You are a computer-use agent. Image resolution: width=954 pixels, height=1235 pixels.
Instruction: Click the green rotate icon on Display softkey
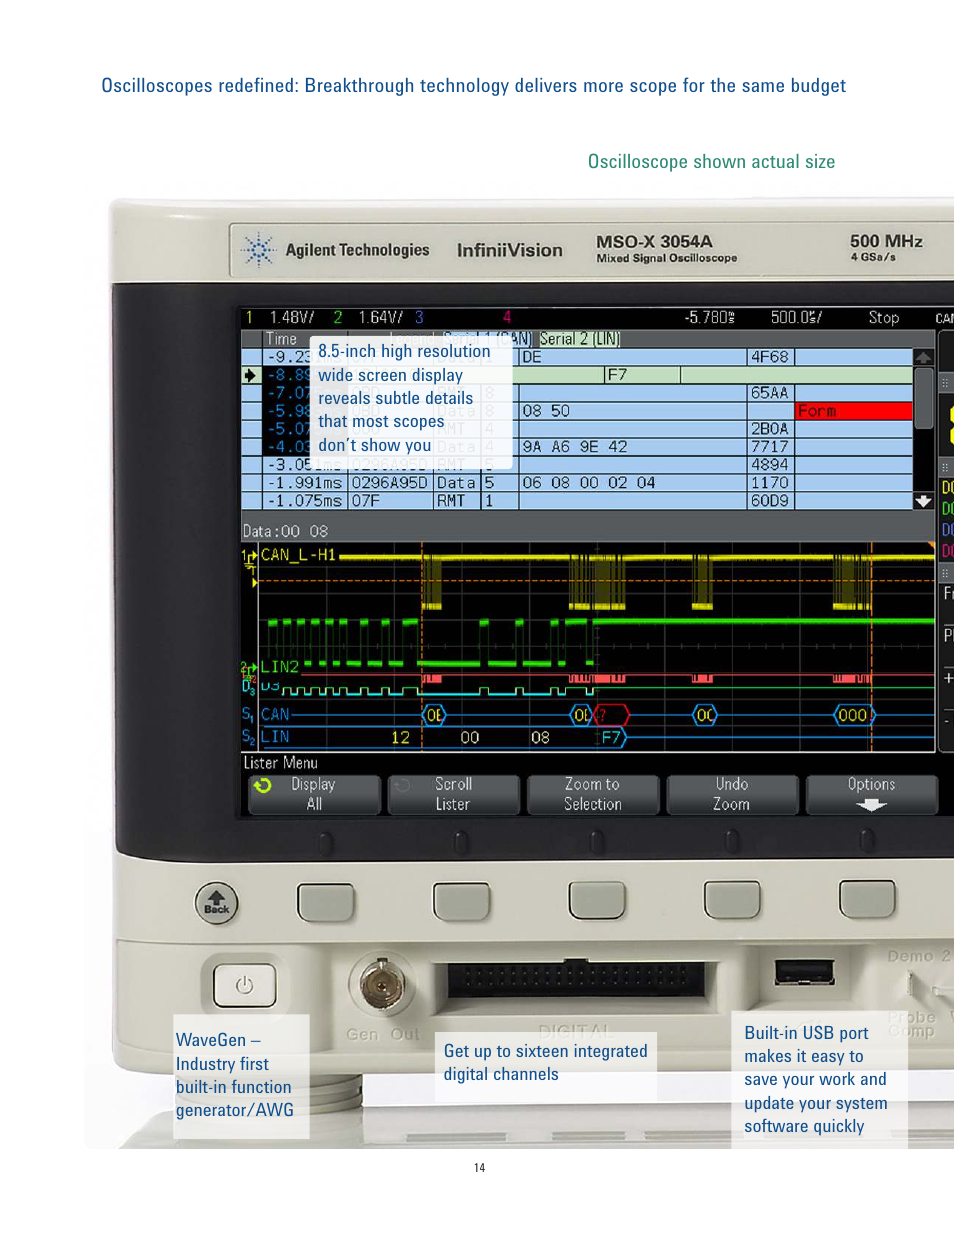tap(263, 785)
